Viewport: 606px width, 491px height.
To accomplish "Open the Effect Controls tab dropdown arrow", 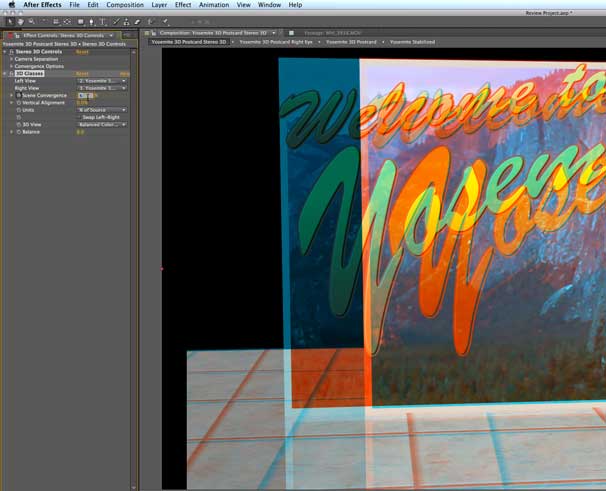I will click(111, 36).
